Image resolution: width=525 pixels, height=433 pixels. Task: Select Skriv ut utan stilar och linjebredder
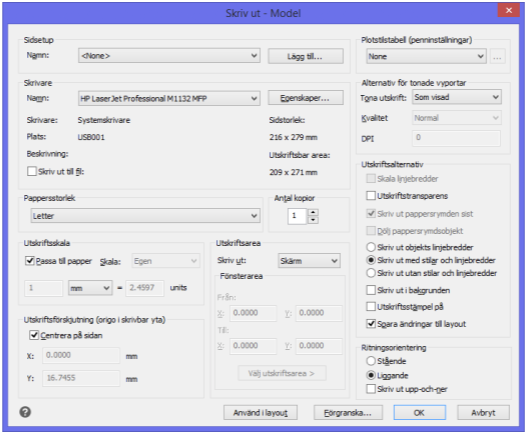coord(371,273)
